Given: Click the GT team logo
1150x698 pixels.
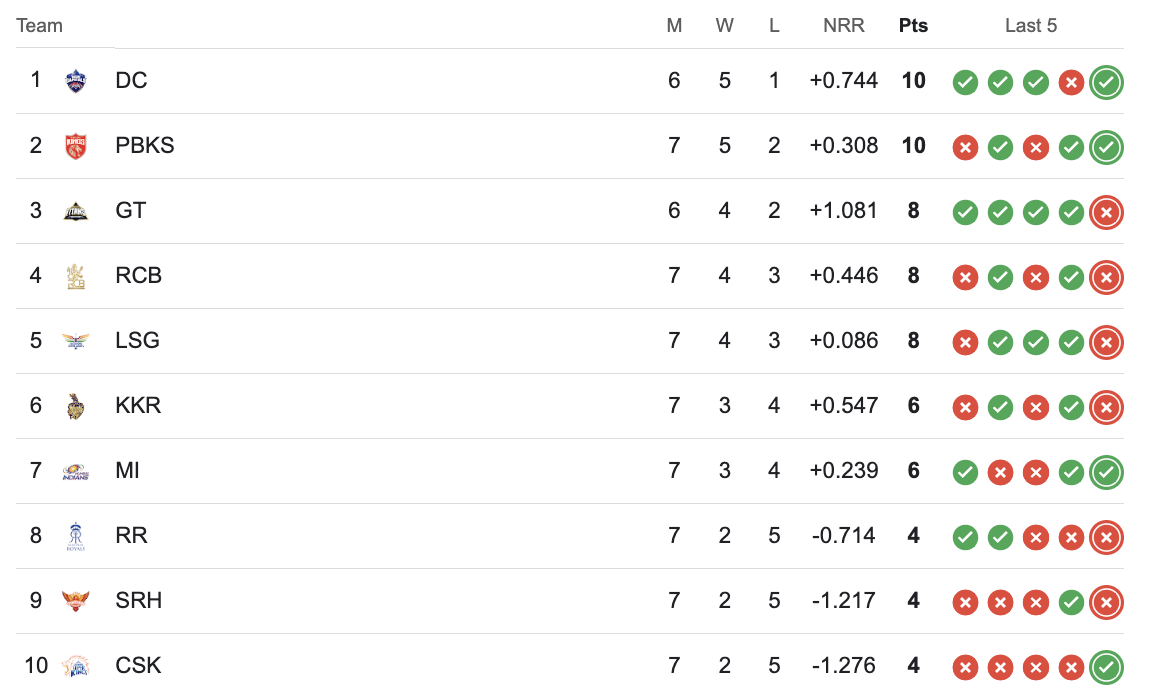Looking at the screenshot, I should (x=76, y=211).
